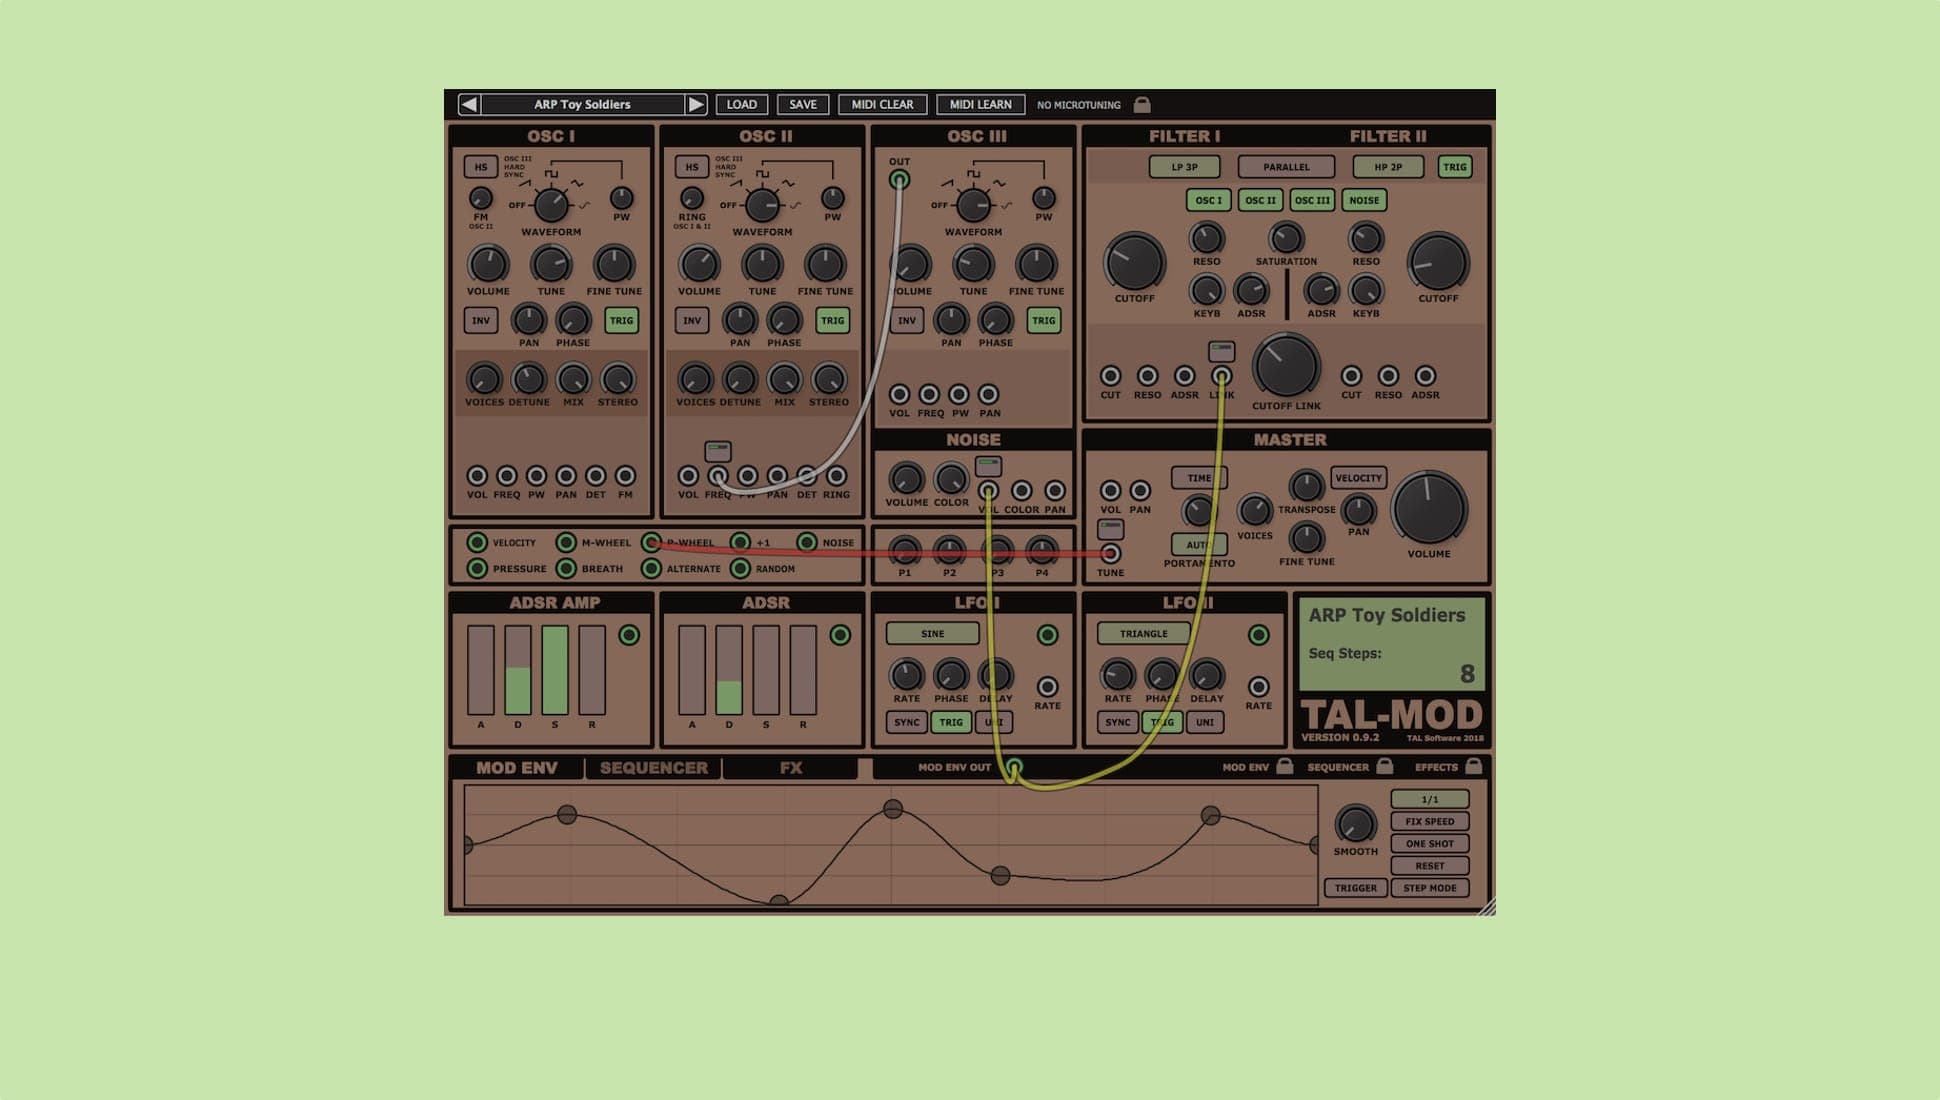Click the PRESSURE modulation source jack
This screenshot has width=1940, height=1100.
coord(477,568)
